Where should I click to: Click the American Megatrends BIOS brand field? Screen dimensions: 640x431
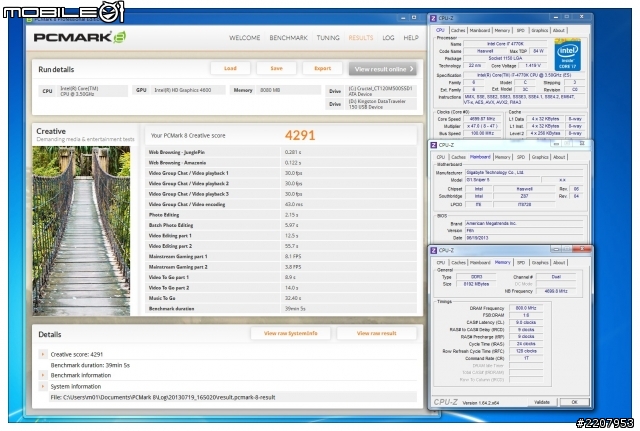pos(524,224)
